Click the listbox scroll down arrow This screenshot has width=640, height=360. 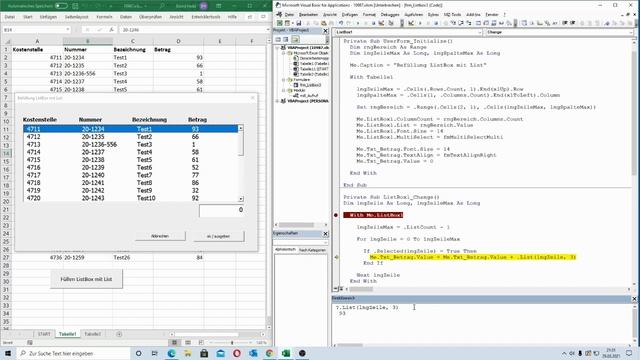241,199
